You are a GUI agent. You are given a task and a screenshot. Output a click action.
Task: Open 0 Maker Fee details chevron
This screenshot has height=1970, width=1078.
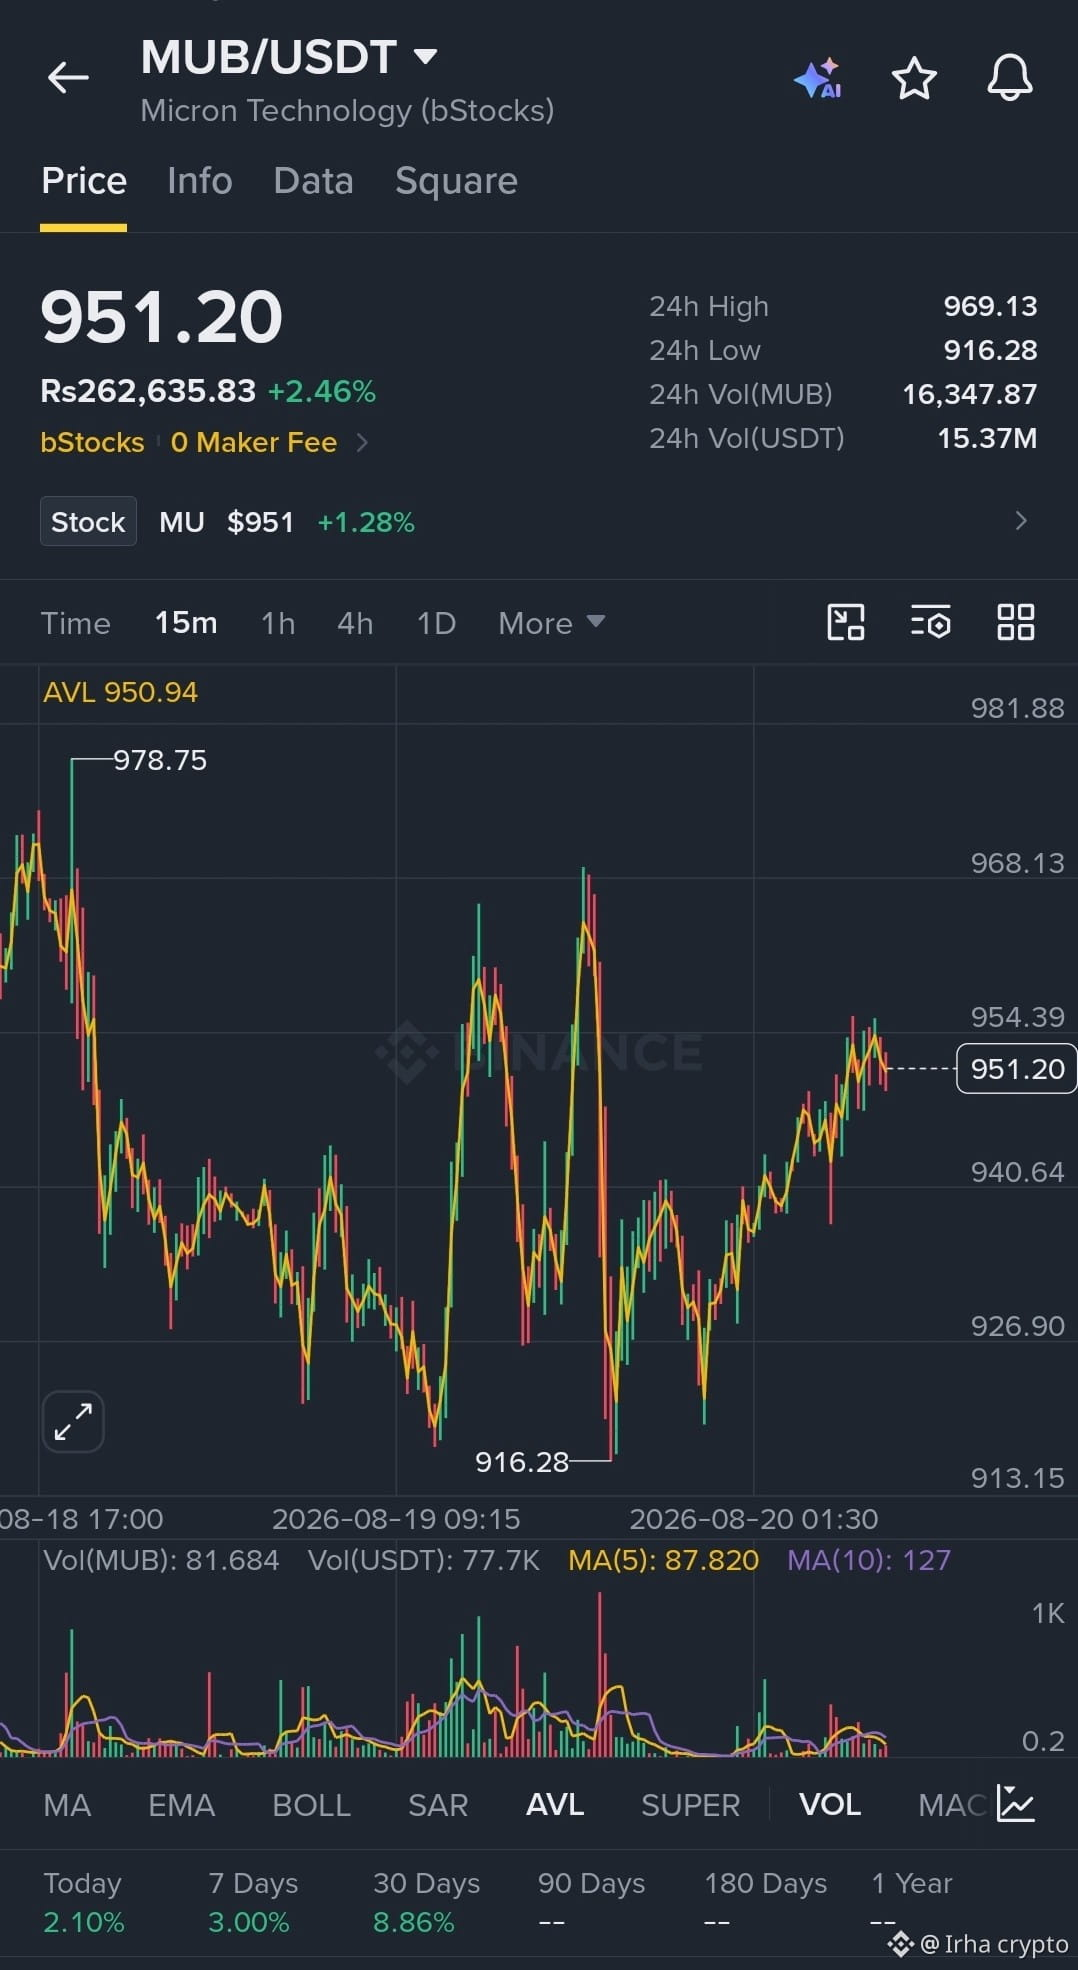(x=362, y=442)
